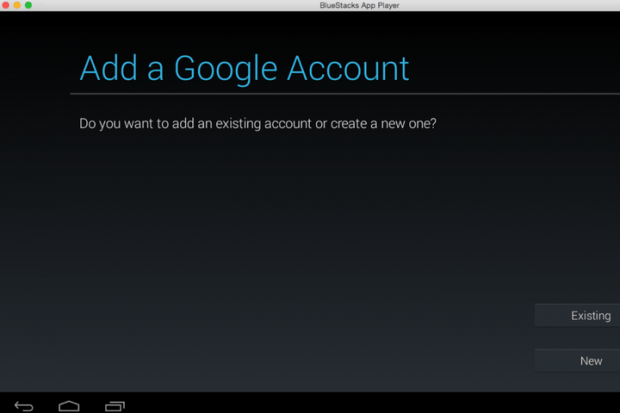Minimize BlueStacks using the yellow button
This screenshot has height=413, width=620.
pos(16,5)
